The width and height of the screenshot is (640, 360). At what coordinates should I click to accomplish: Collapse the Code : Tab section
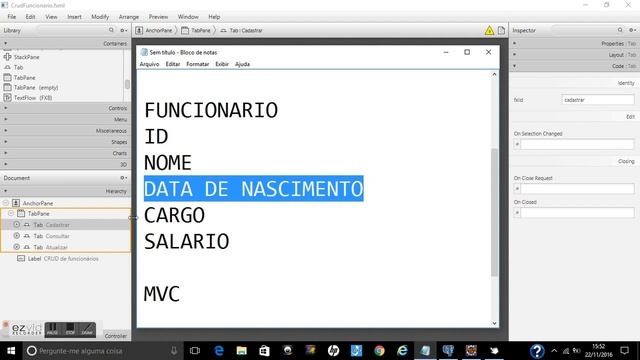pyautogui.click(x=575, y=66)
